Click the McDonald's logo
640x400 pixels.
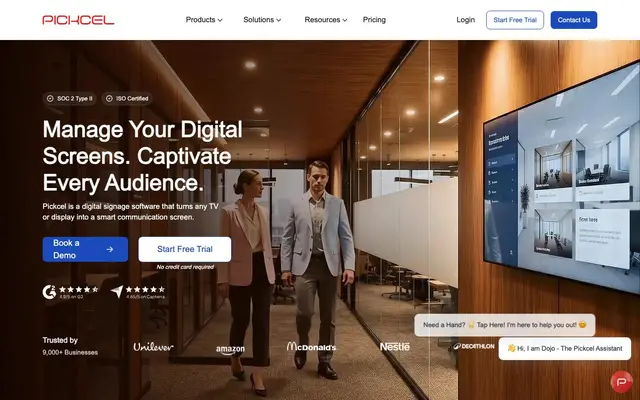tap(311, 347)
